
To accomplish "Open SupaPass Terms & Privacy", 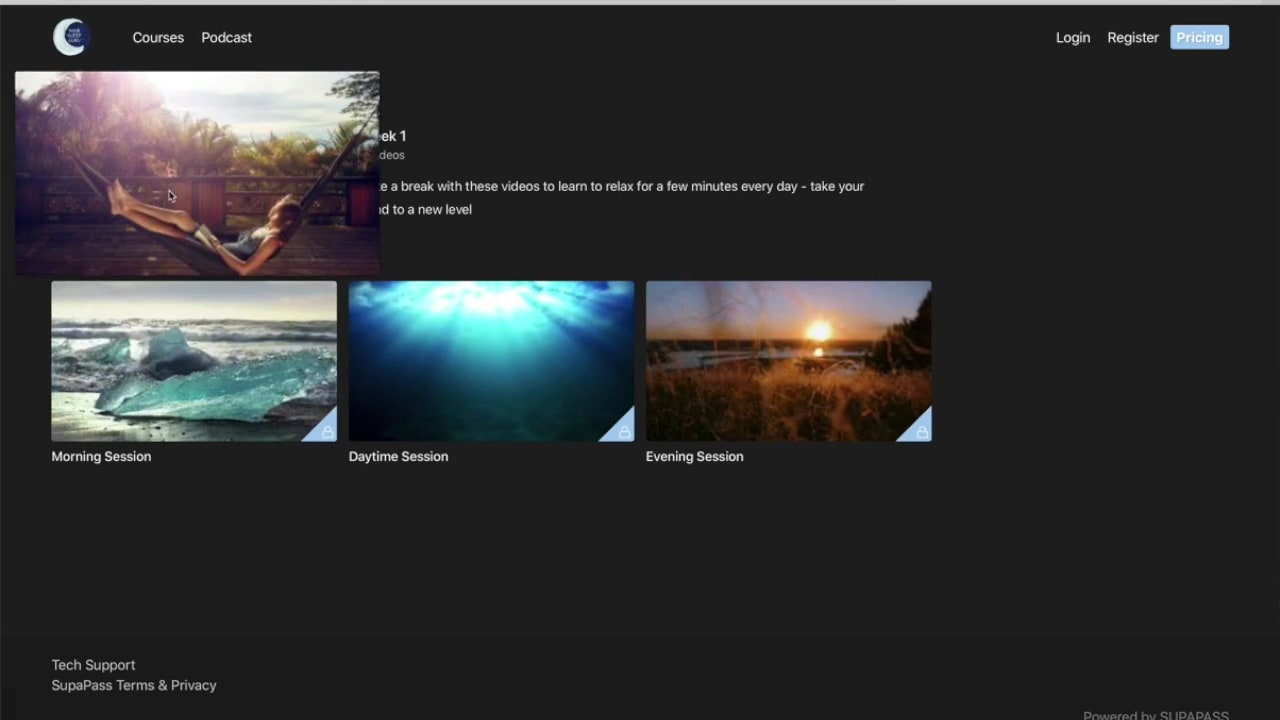I will [x=133, y=685].
